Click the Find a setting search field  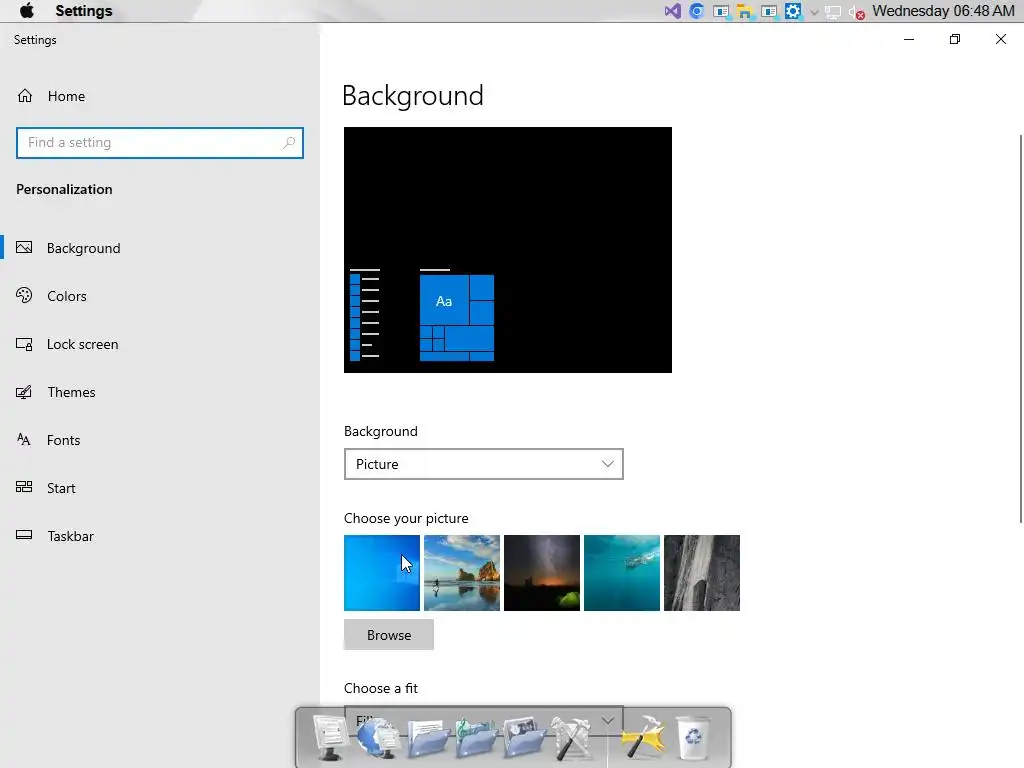click(x=160, y=142)
